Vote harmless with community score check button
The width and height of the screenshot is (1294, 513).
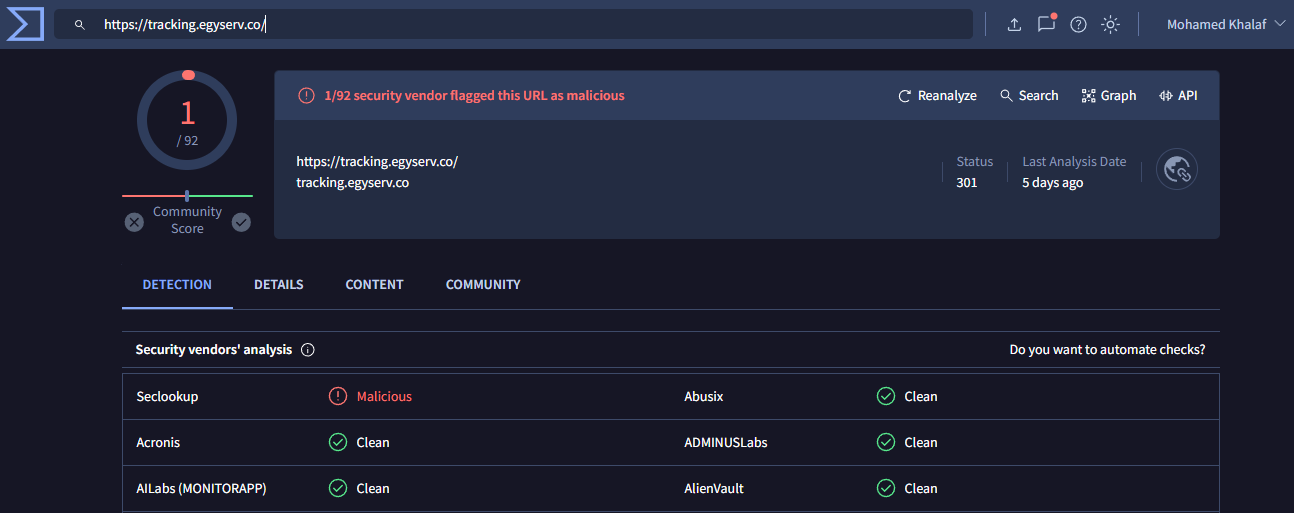(x=241, y=222)
